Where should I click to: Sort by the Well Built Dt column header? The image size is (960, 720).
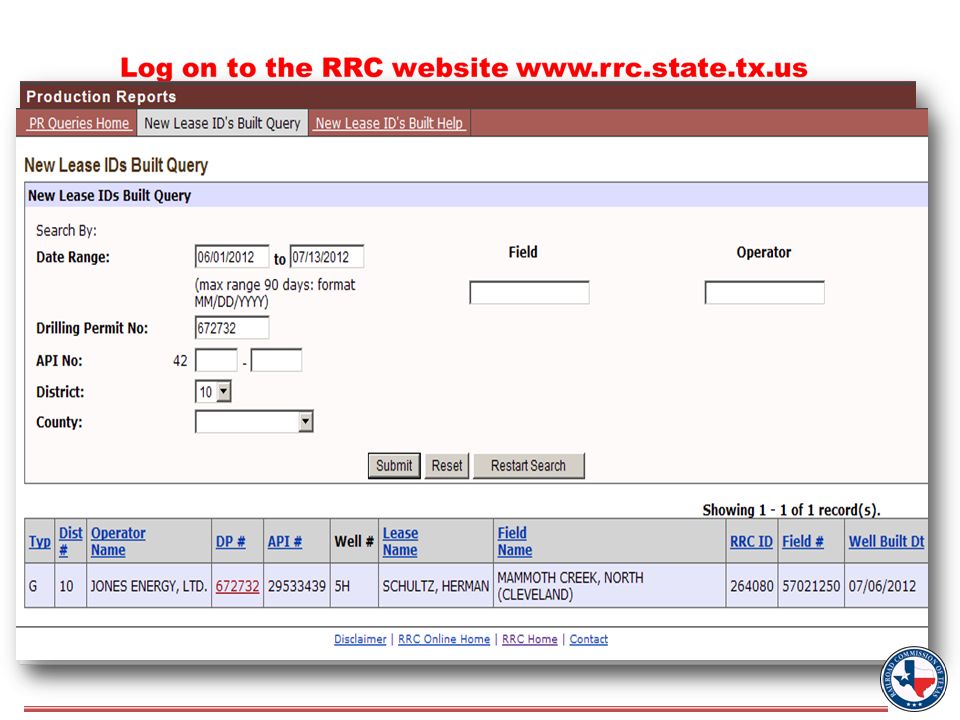(886, 541)
